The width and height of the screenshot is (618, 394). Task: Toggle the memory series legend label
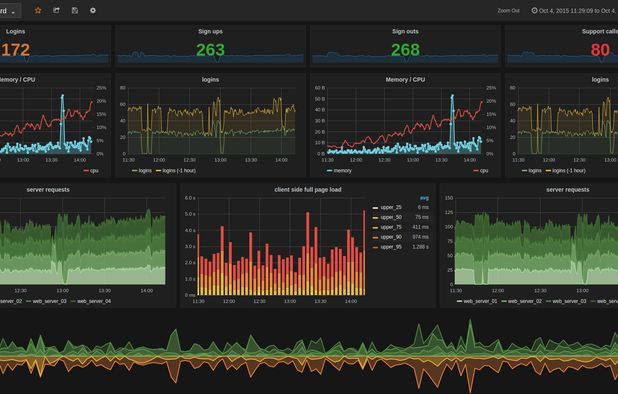[x=343, y=171]
